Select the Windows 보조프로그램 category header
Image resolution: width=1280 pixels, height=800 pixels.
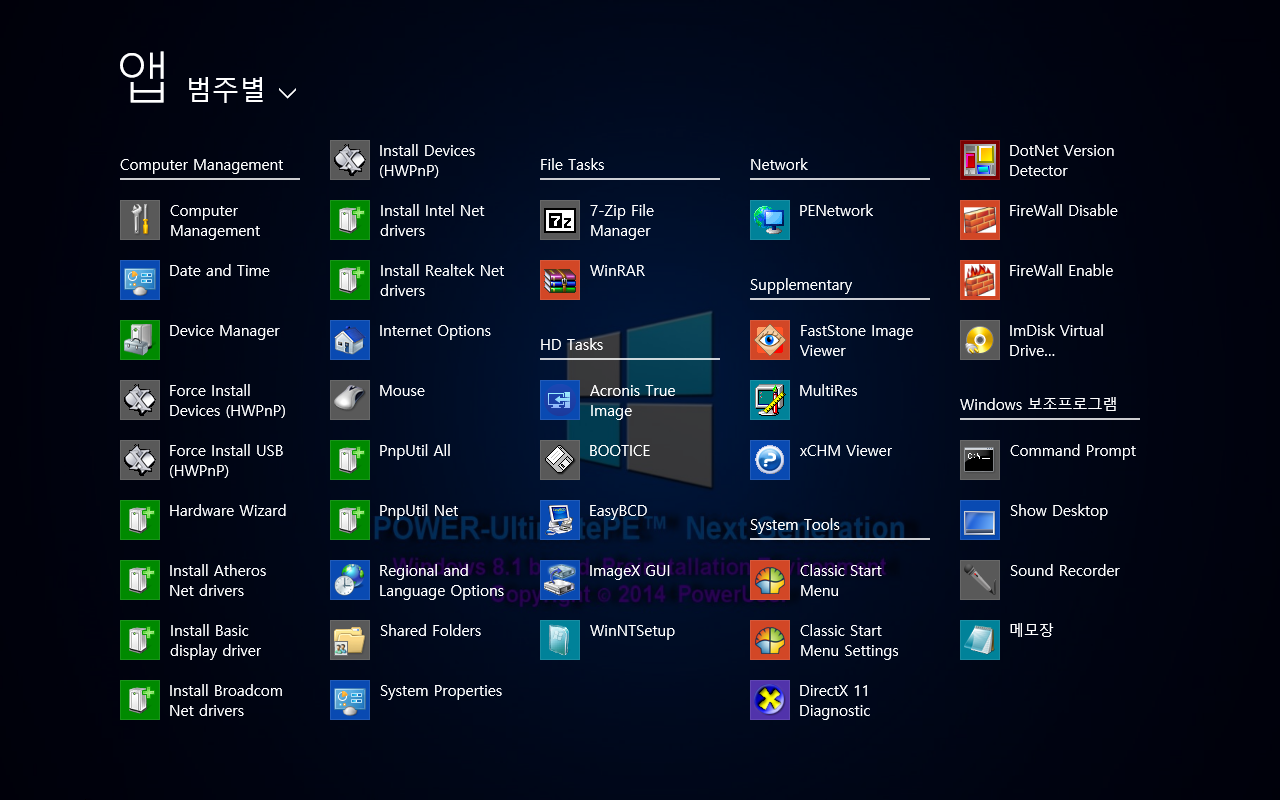(1039, 405)
